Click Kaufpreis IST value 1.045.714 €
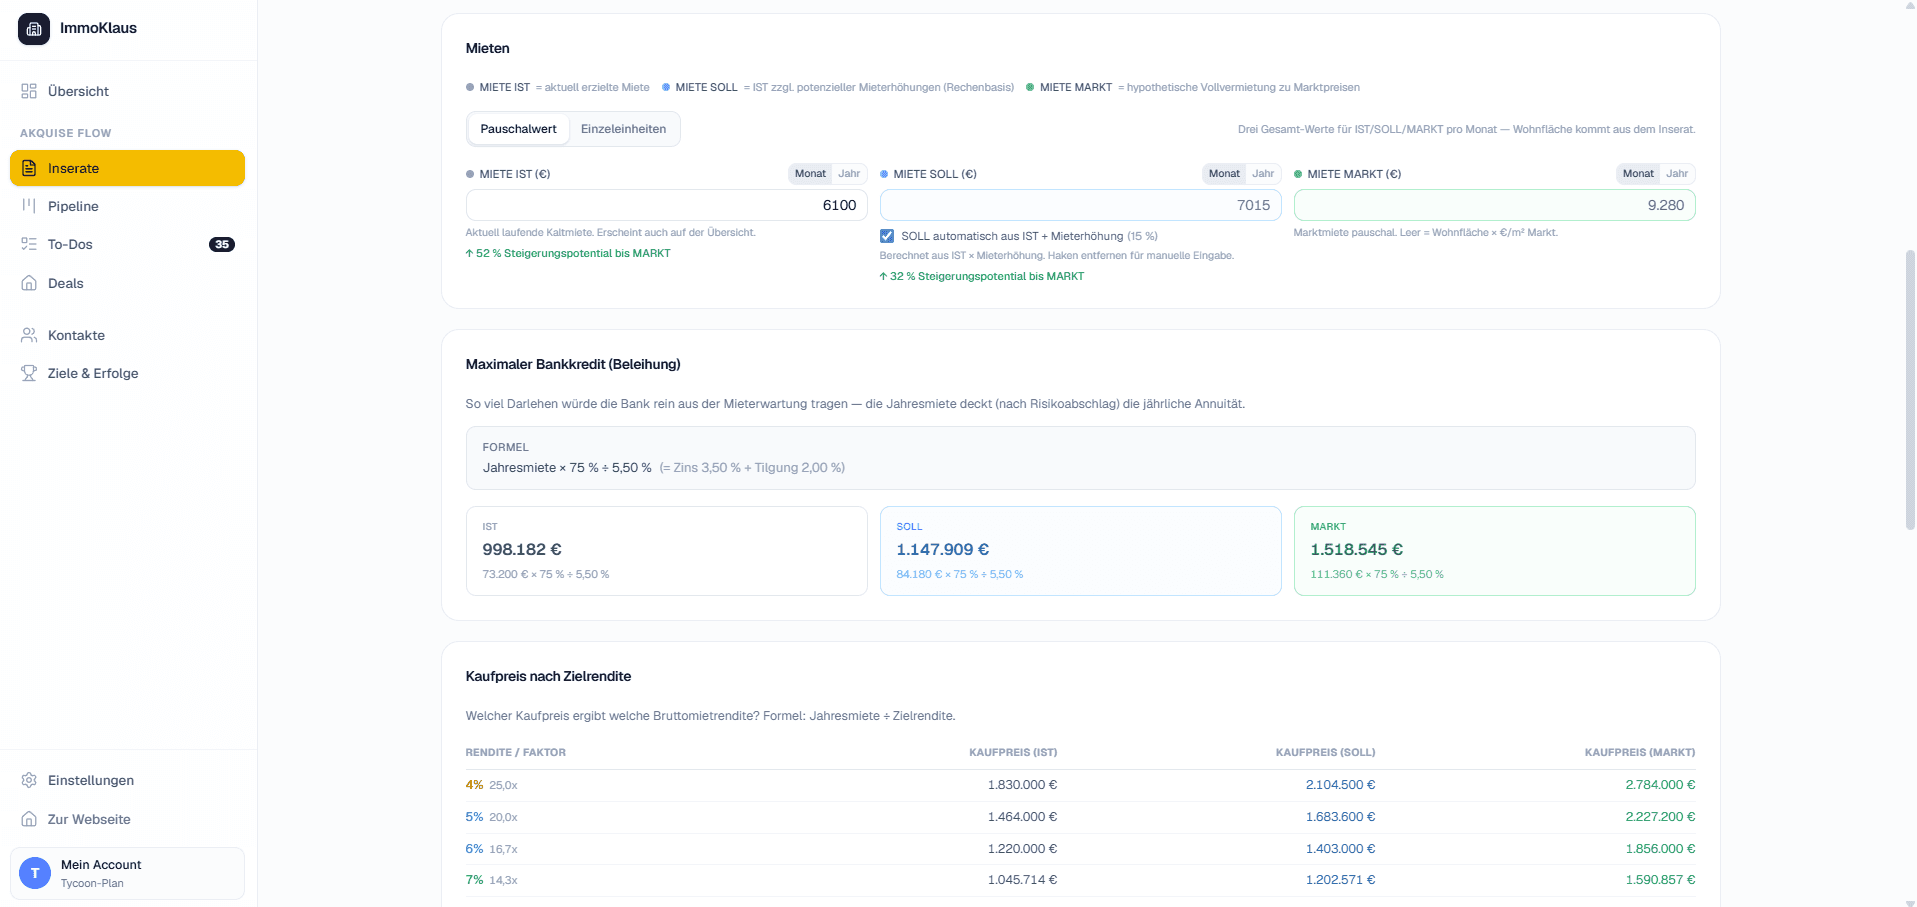Image resolution: width=1917 pixels, height=907 pixels. click(x=1022, y=880)
